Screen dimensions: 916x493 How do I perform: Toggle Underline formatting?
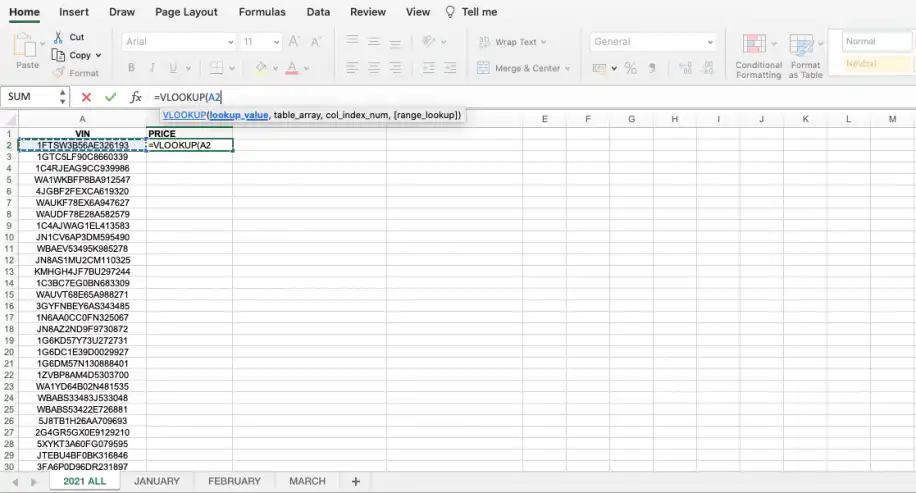[173, 68]
